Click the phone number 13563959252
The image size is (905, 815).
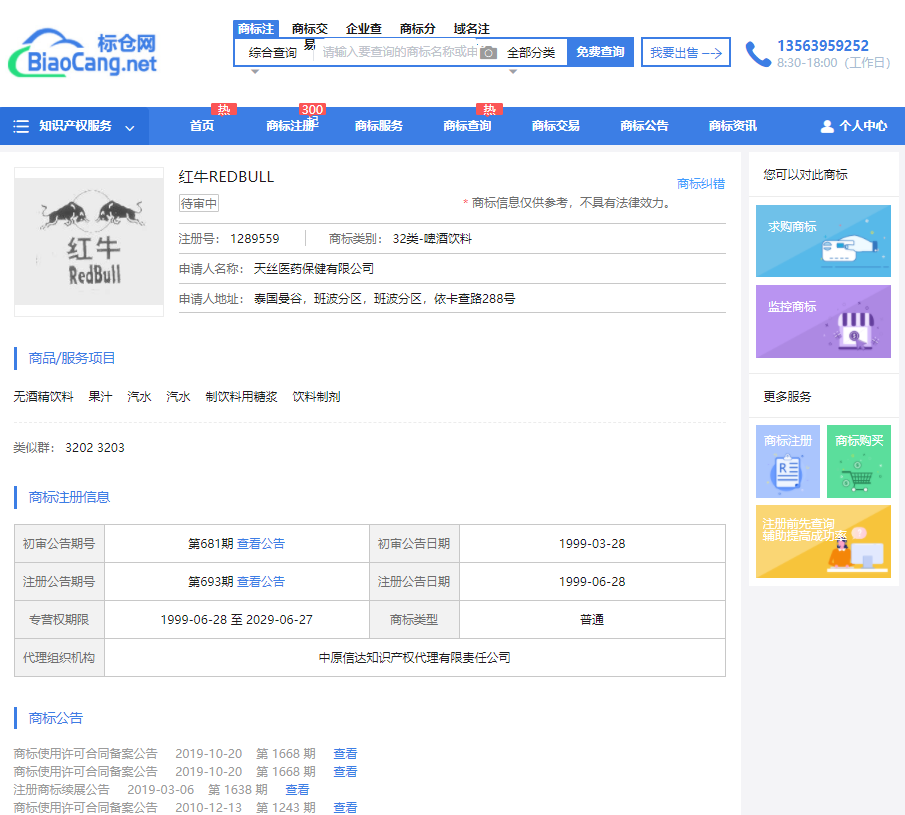click(822, 46)
